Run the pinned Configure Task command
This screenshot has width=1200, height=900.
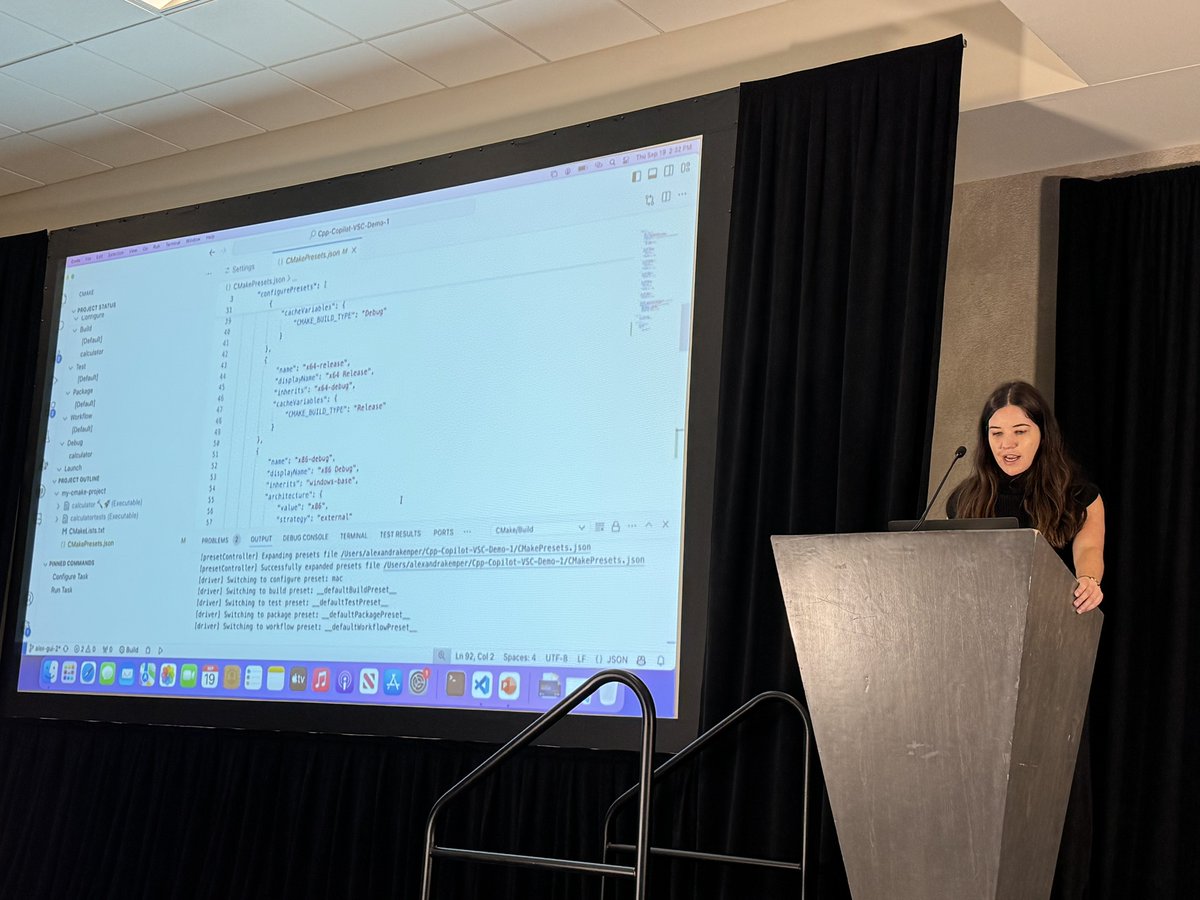tap(70, 576)
